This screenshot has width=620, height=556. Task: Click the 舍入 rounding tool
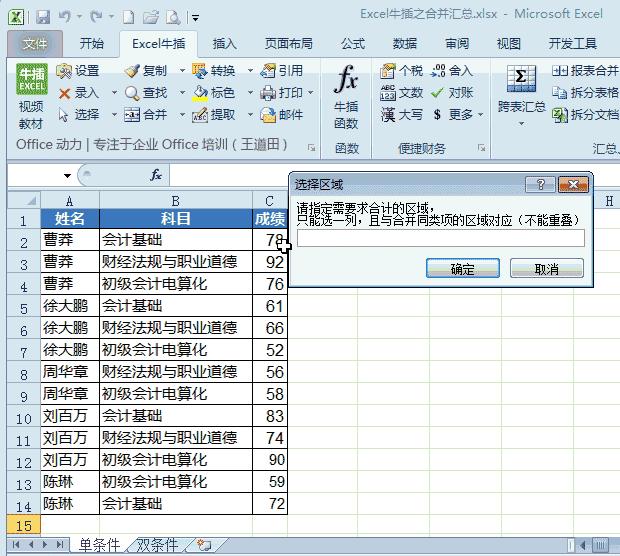452,71
